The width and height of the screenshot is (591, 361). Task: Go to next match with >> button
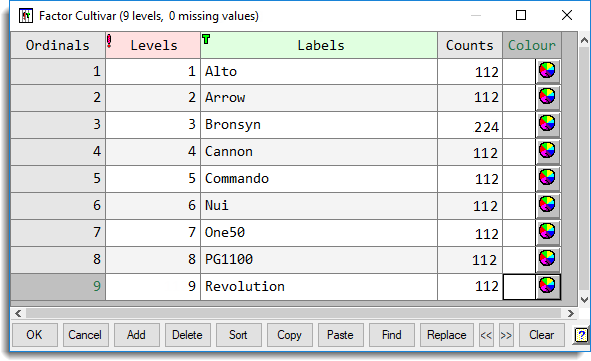tap(506, 335)
